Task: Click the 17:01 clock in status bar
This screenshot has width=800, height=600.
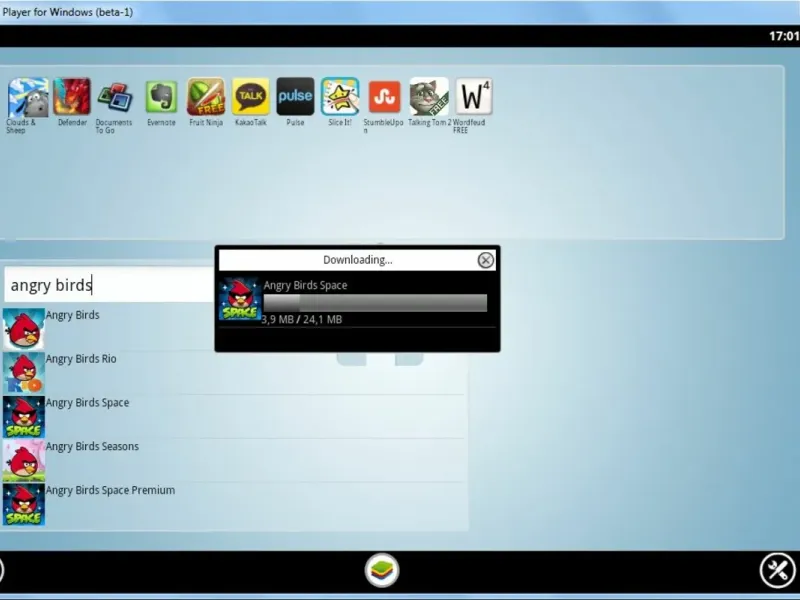Action: coord(784,36)
